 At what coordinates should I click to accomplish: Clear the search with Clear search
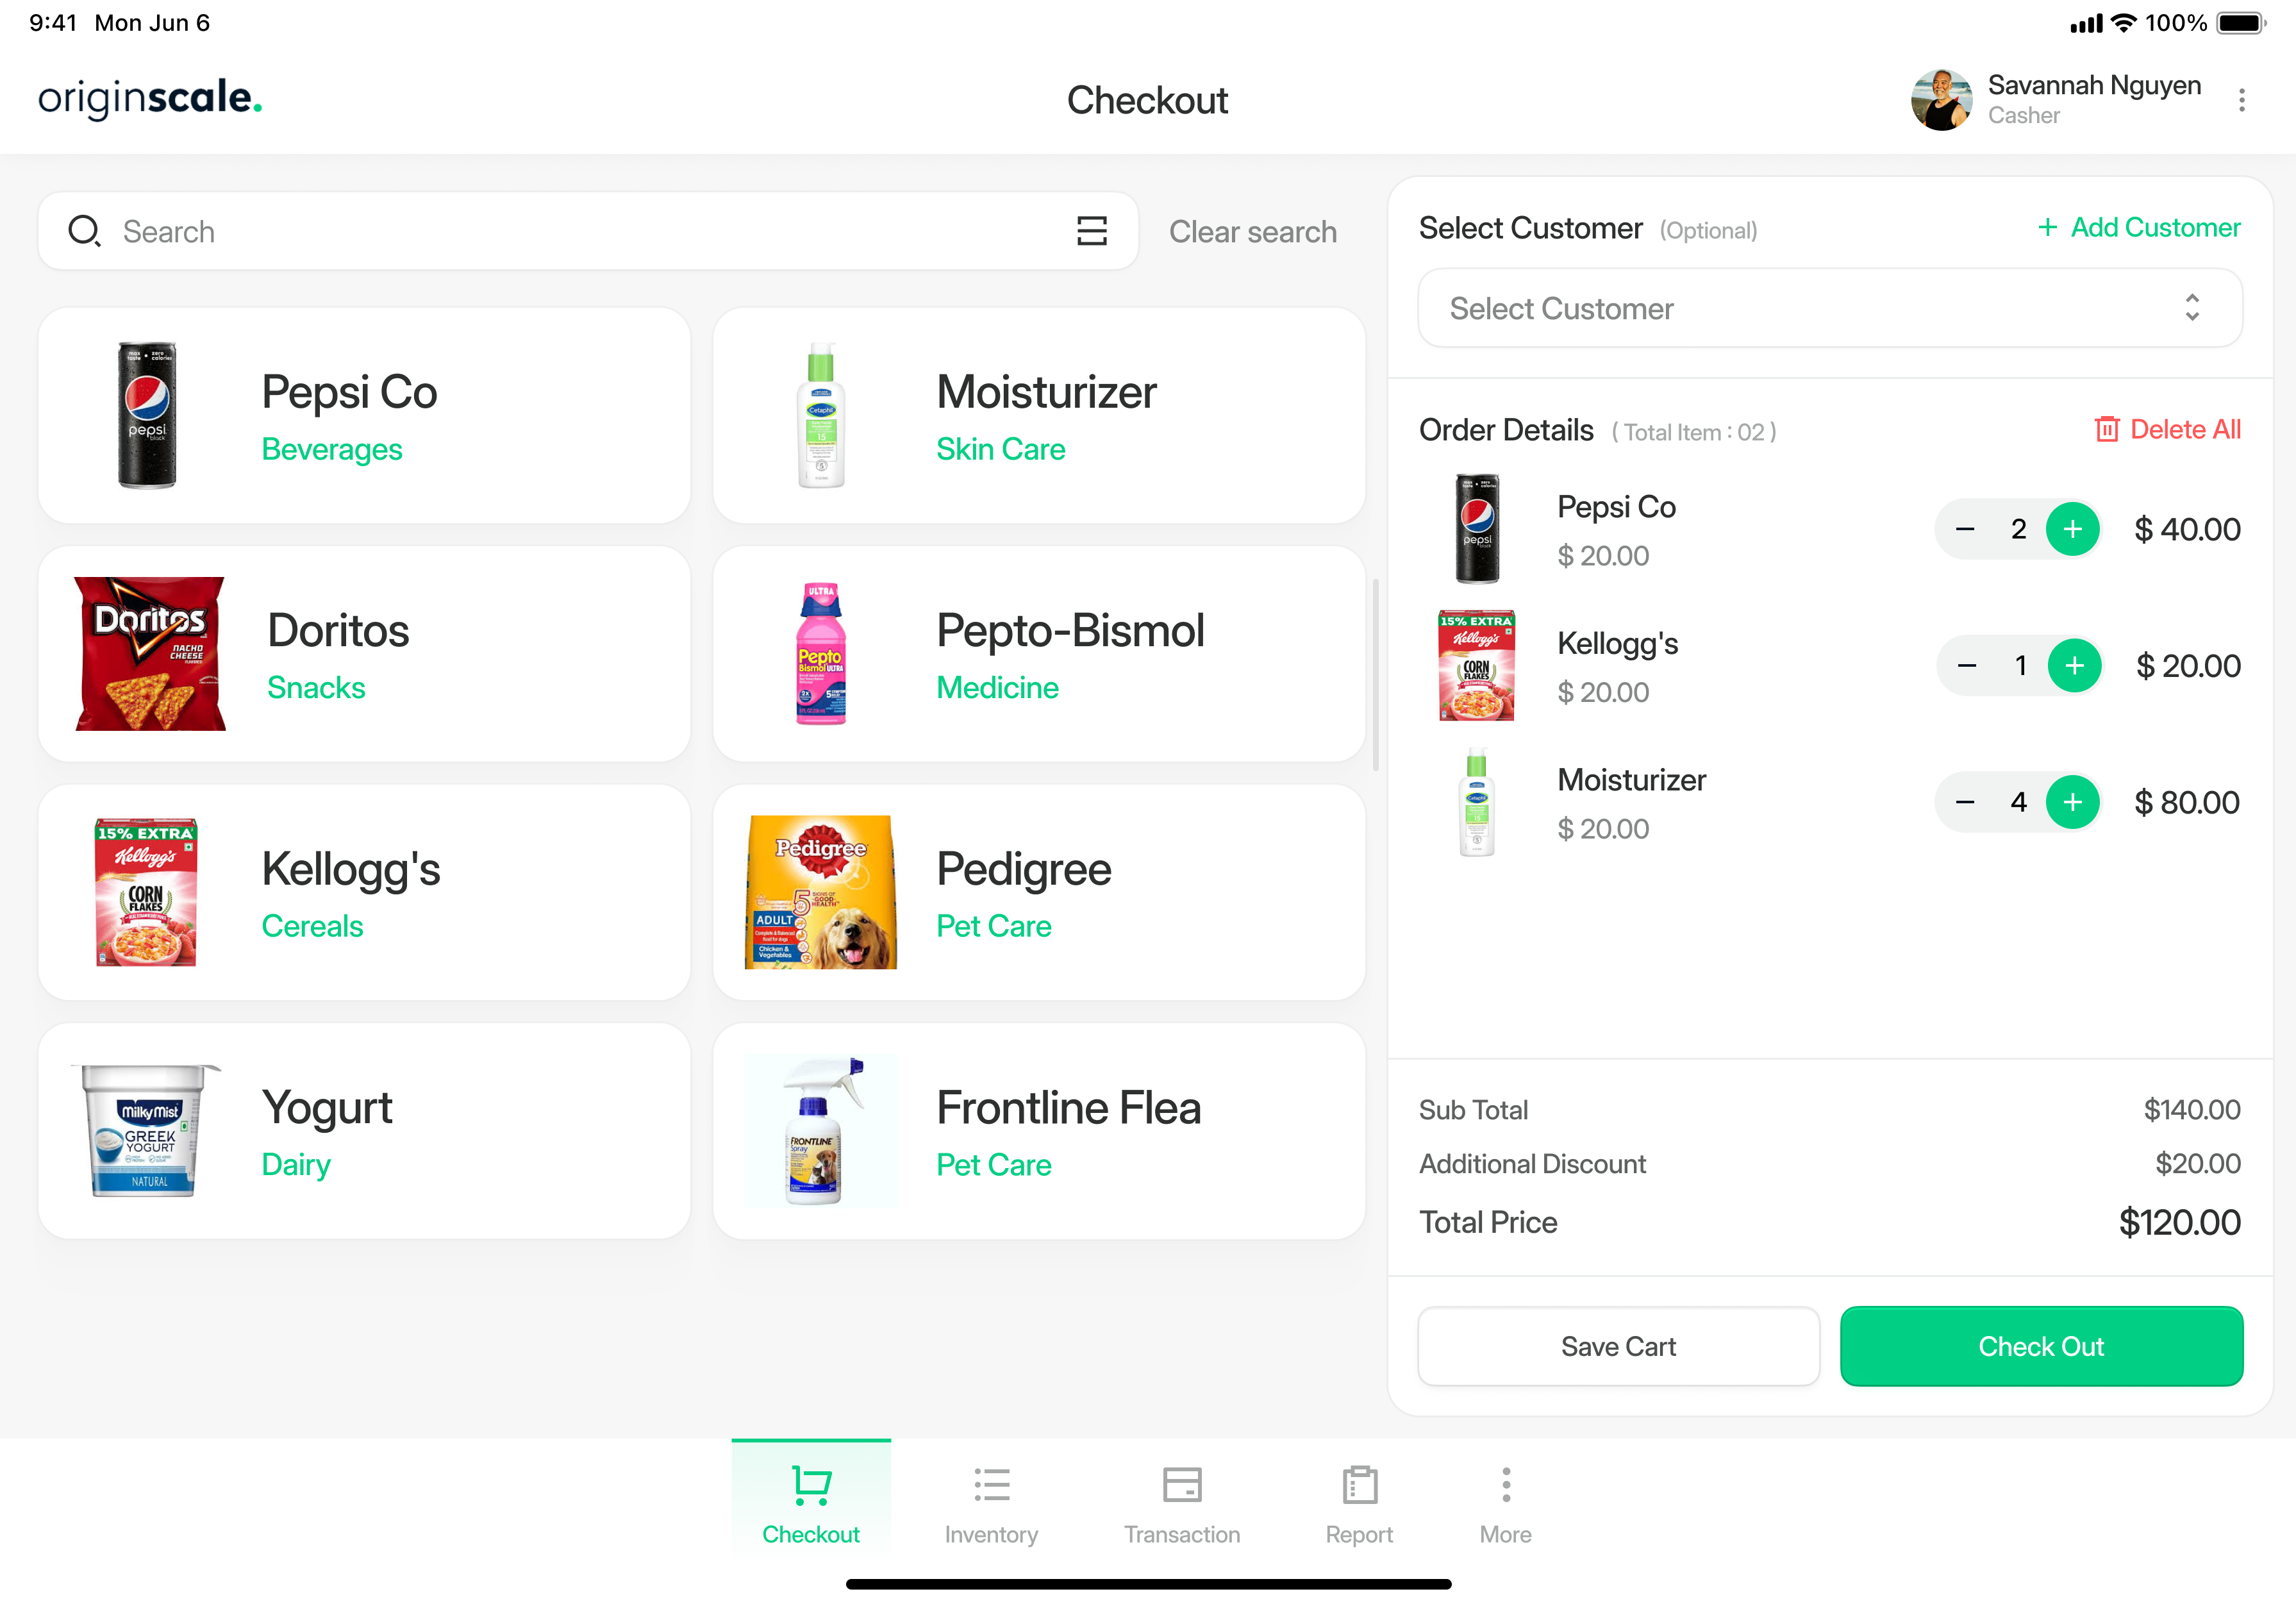click(1252, 232)
